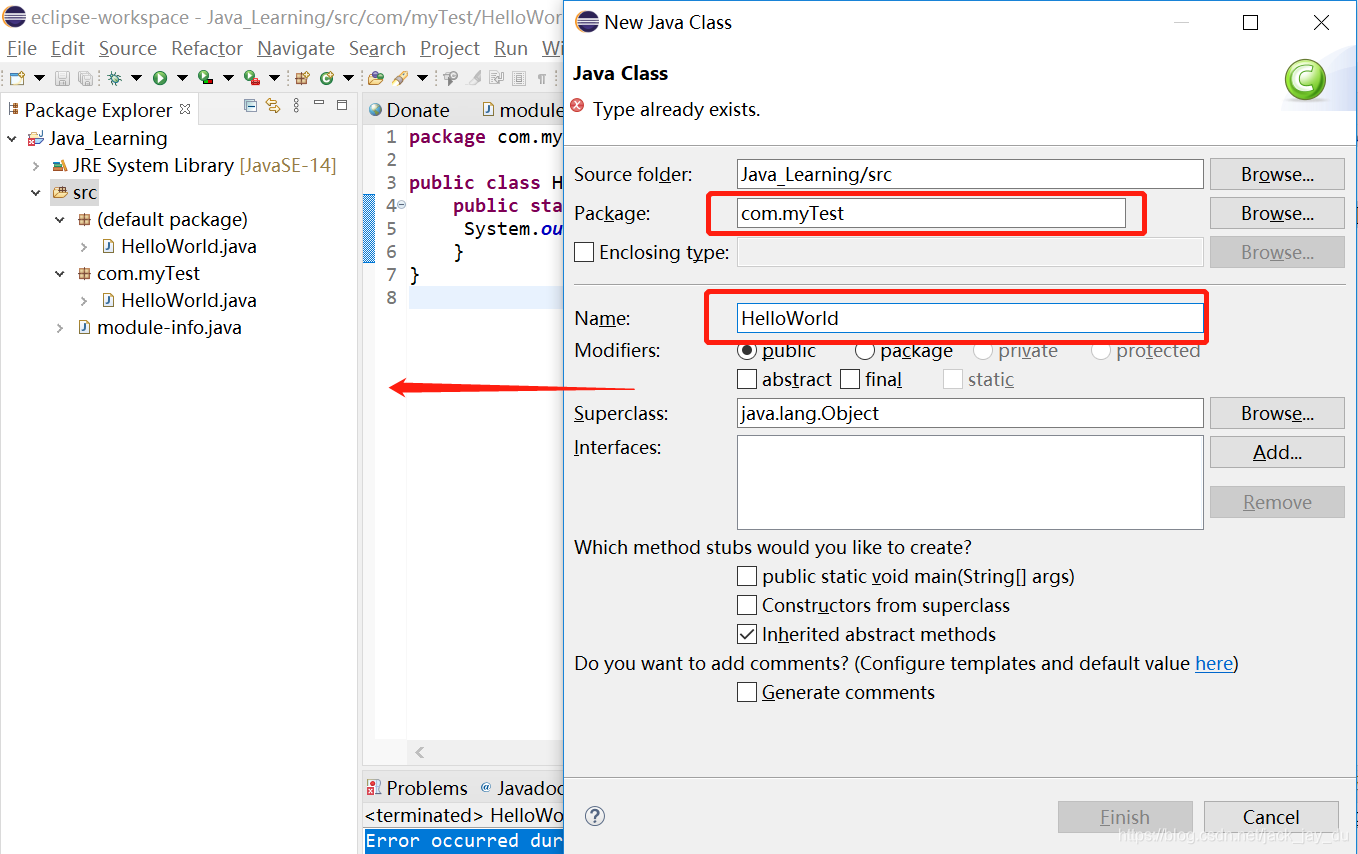1358x854 pixels.
Task: Open the Source menu
Action: (x=128, y=48)
